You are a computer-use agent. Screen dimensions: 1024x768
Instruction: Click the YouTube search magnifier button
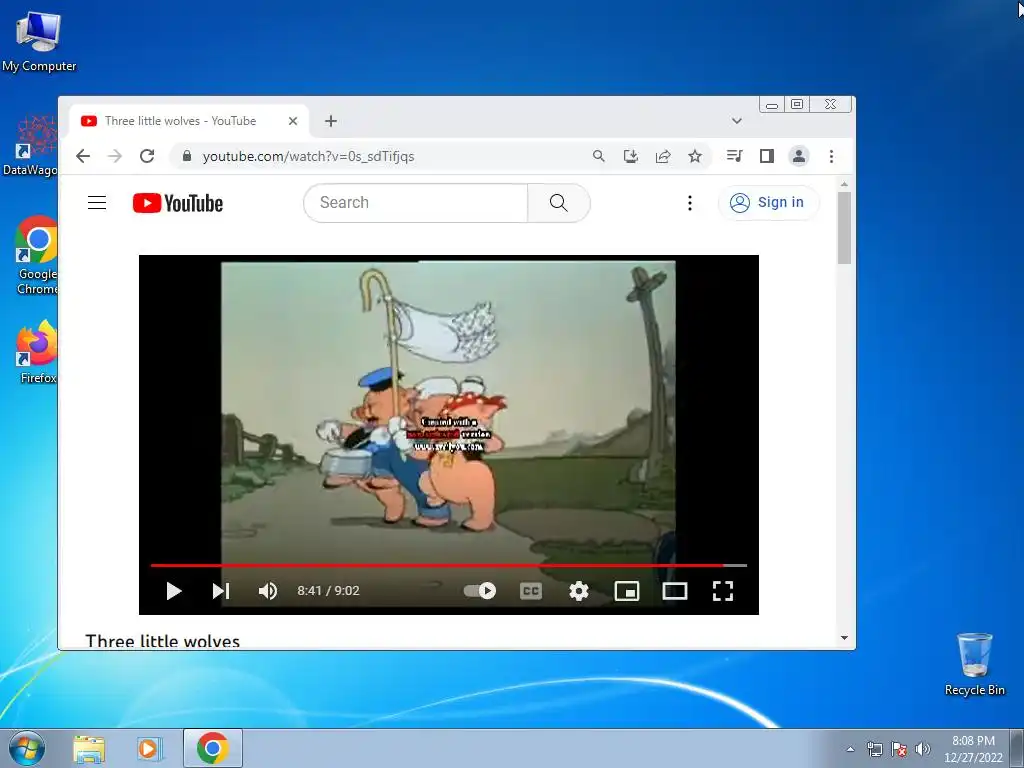click(x=558, y=202)
